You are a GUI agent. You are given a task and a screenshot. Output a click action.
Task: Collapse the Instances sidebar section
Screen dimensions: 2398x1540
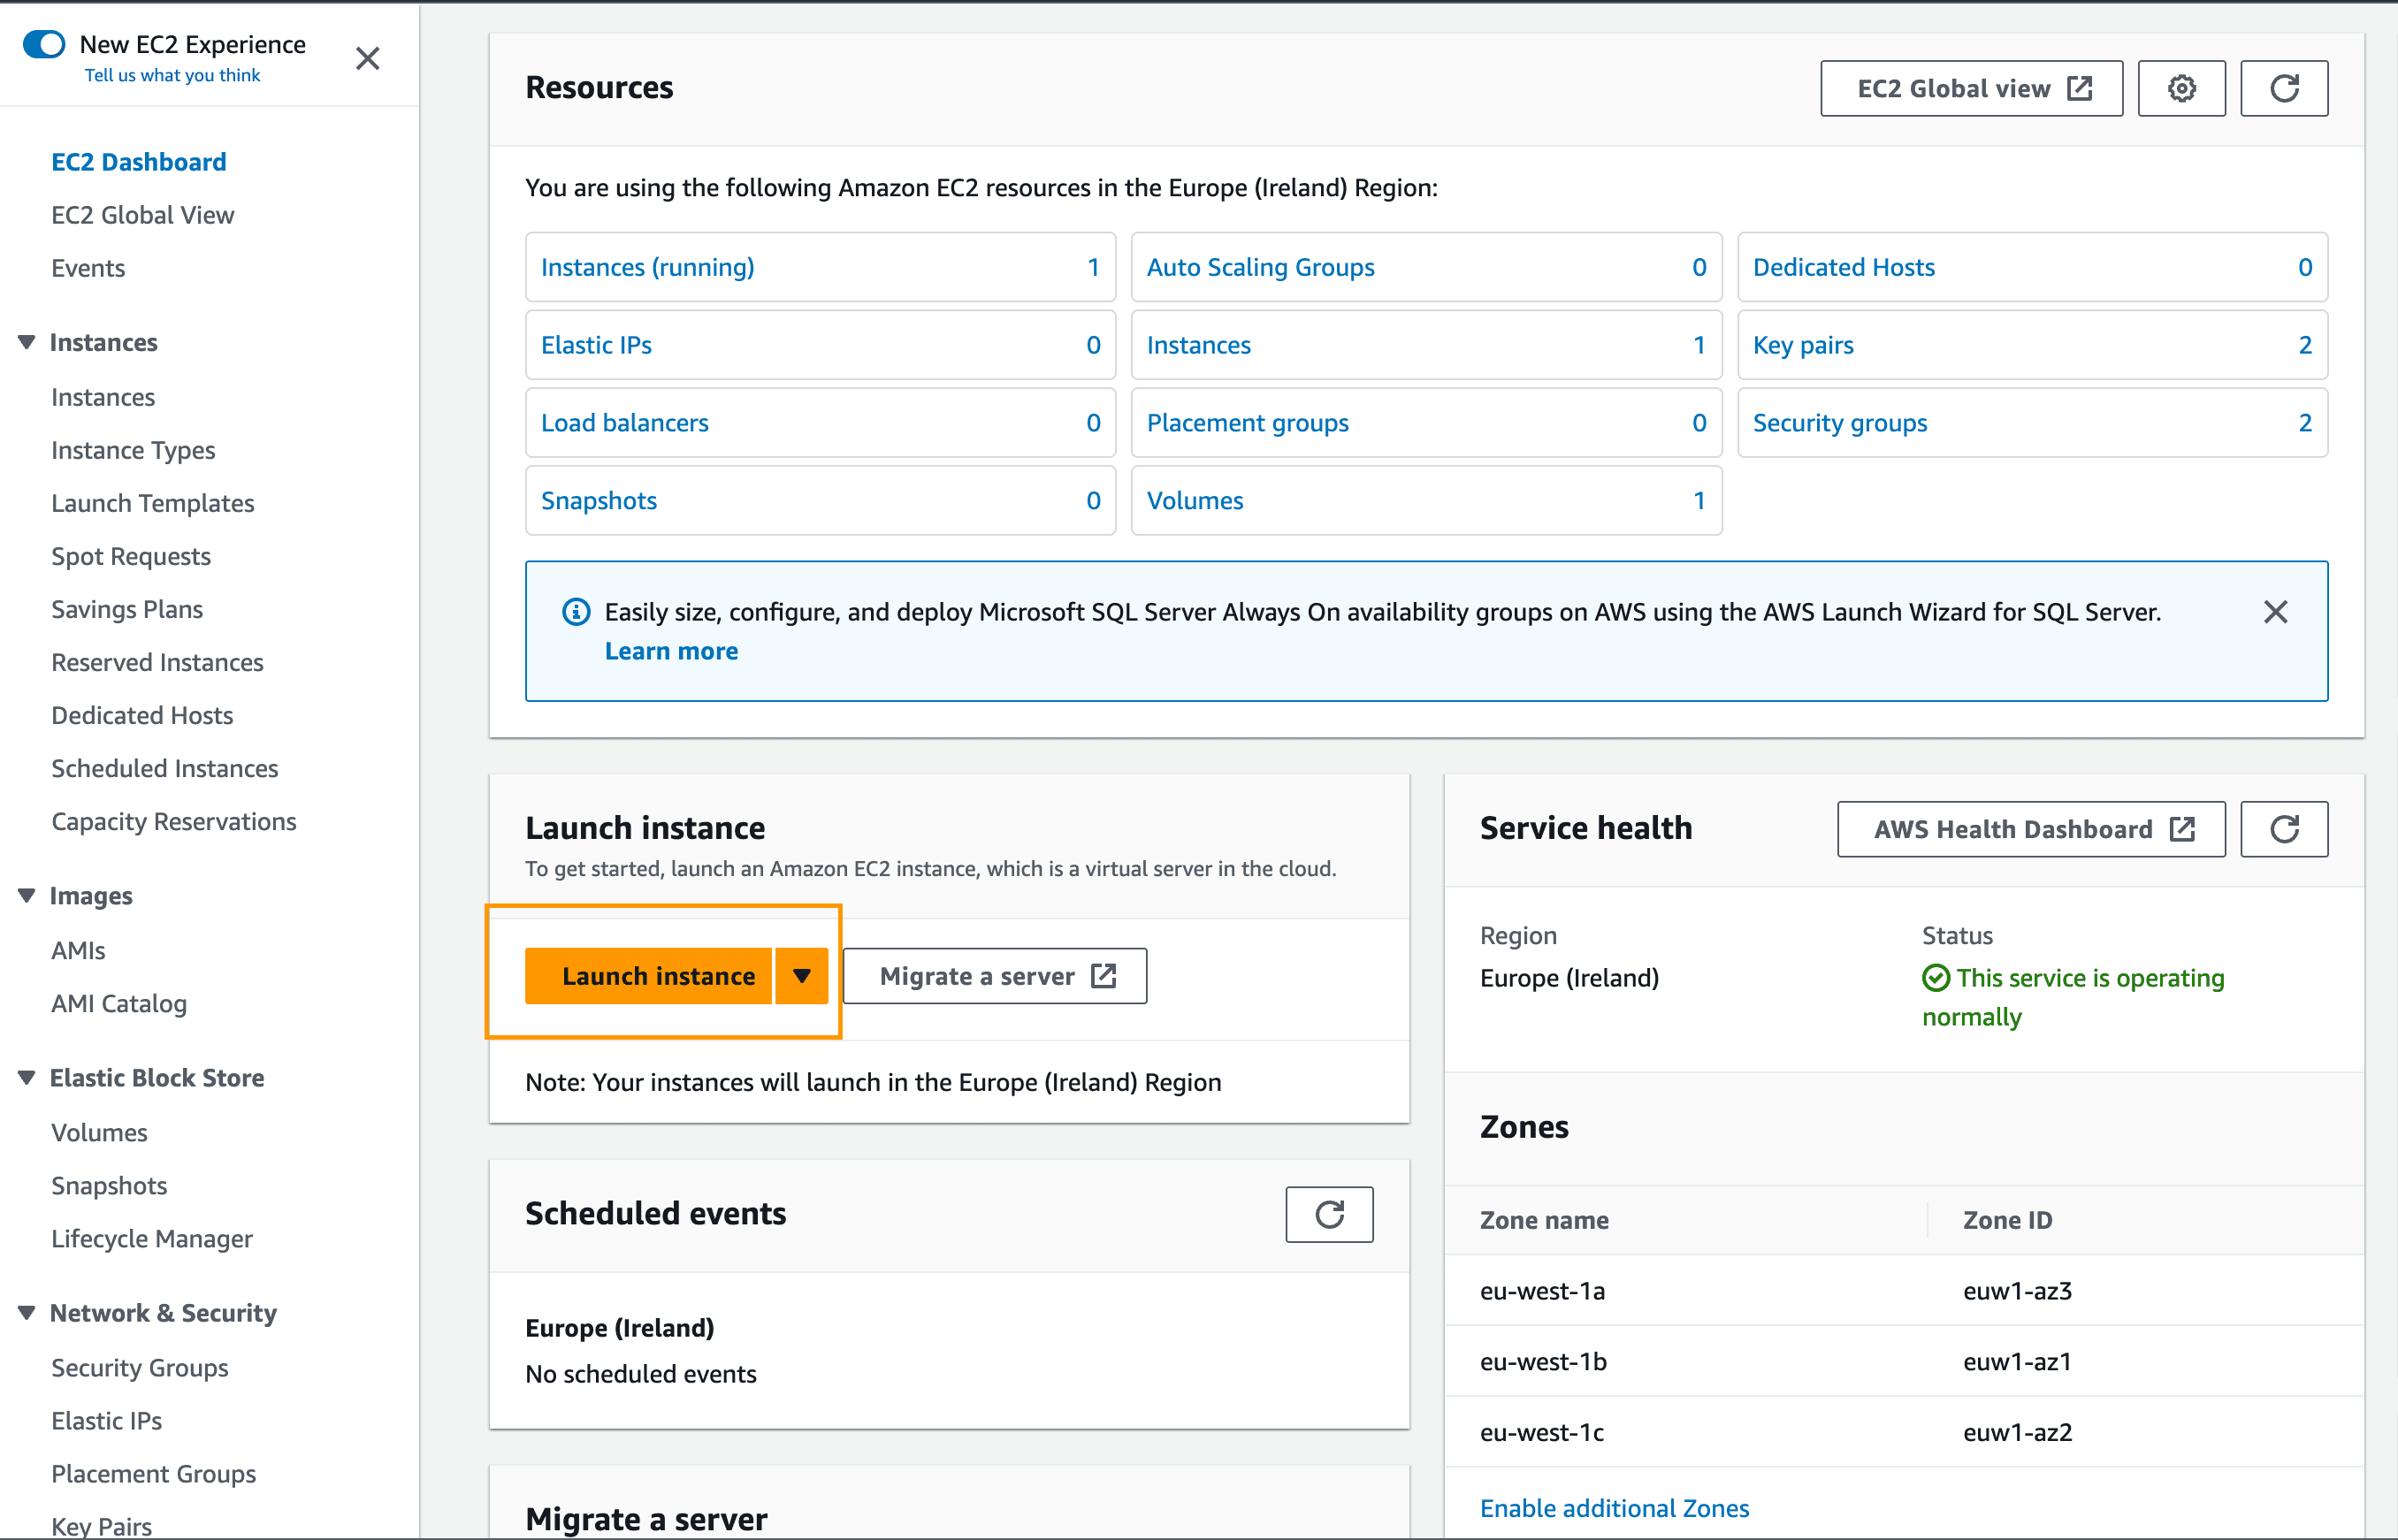pyautogui.click(x=27, y=342)
